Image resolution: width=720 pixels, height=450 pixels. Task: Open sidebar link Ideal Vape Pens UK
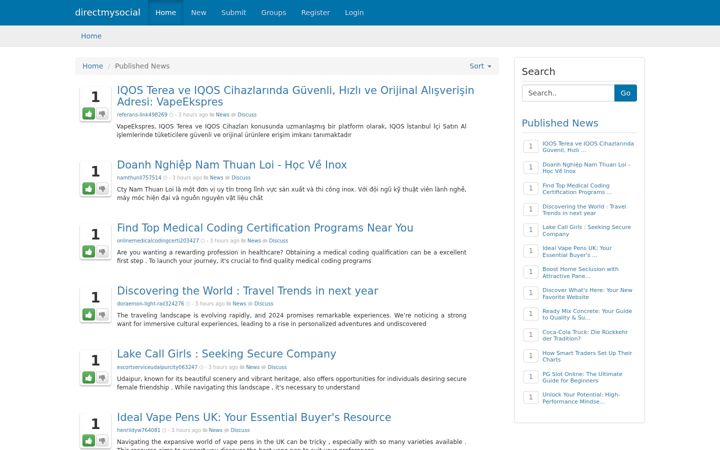tap(577, 252)
